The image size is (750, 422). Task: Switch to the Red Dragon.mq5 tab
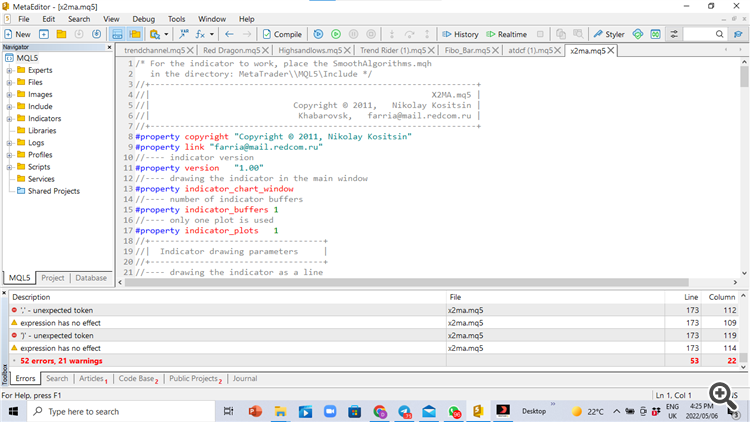(229, 50)
